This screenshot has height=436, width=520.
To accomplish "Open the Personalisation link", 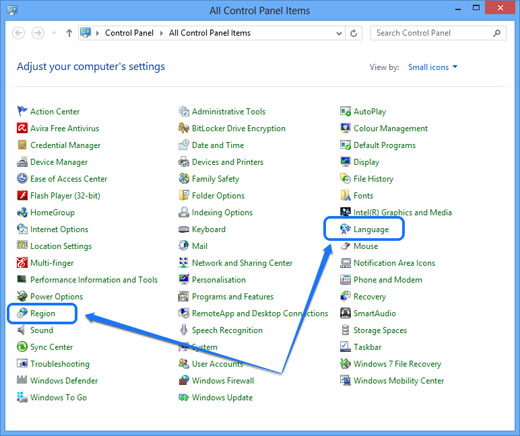I will [x=219, y=280].
